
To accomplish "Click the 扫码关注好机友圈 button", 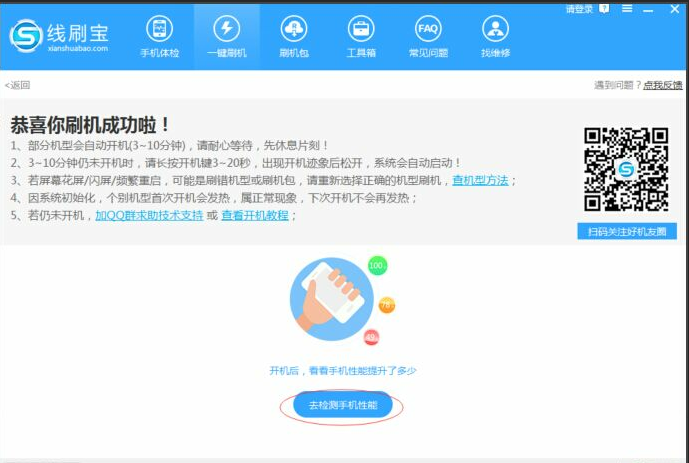I will (x=627, y=231).
